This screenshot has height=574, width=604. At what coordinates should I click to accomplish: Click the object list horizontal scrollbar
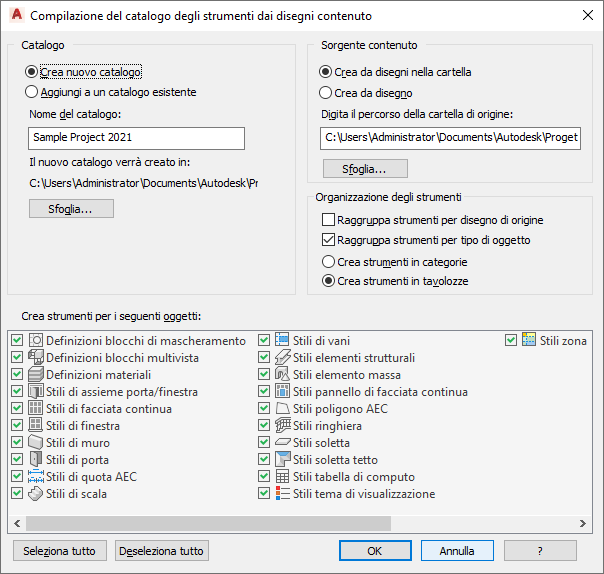pos(208,523)
